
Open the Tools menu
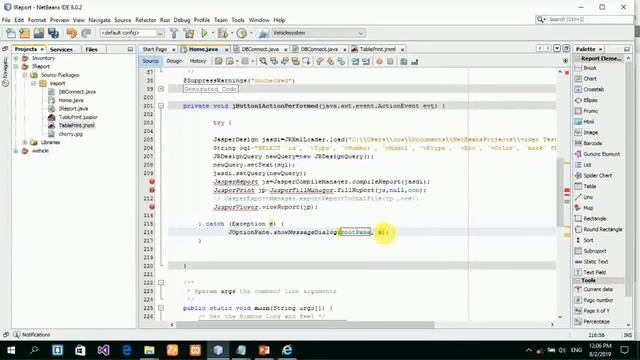click(x=238, y=20)
